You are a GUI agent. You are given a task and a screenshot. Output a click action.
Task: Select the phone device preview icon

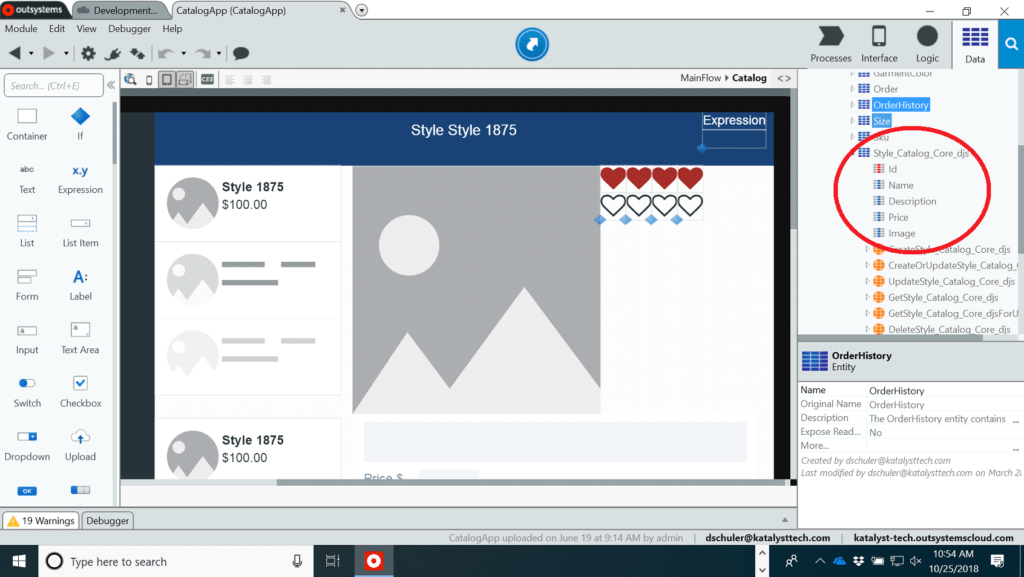(150, 79)
